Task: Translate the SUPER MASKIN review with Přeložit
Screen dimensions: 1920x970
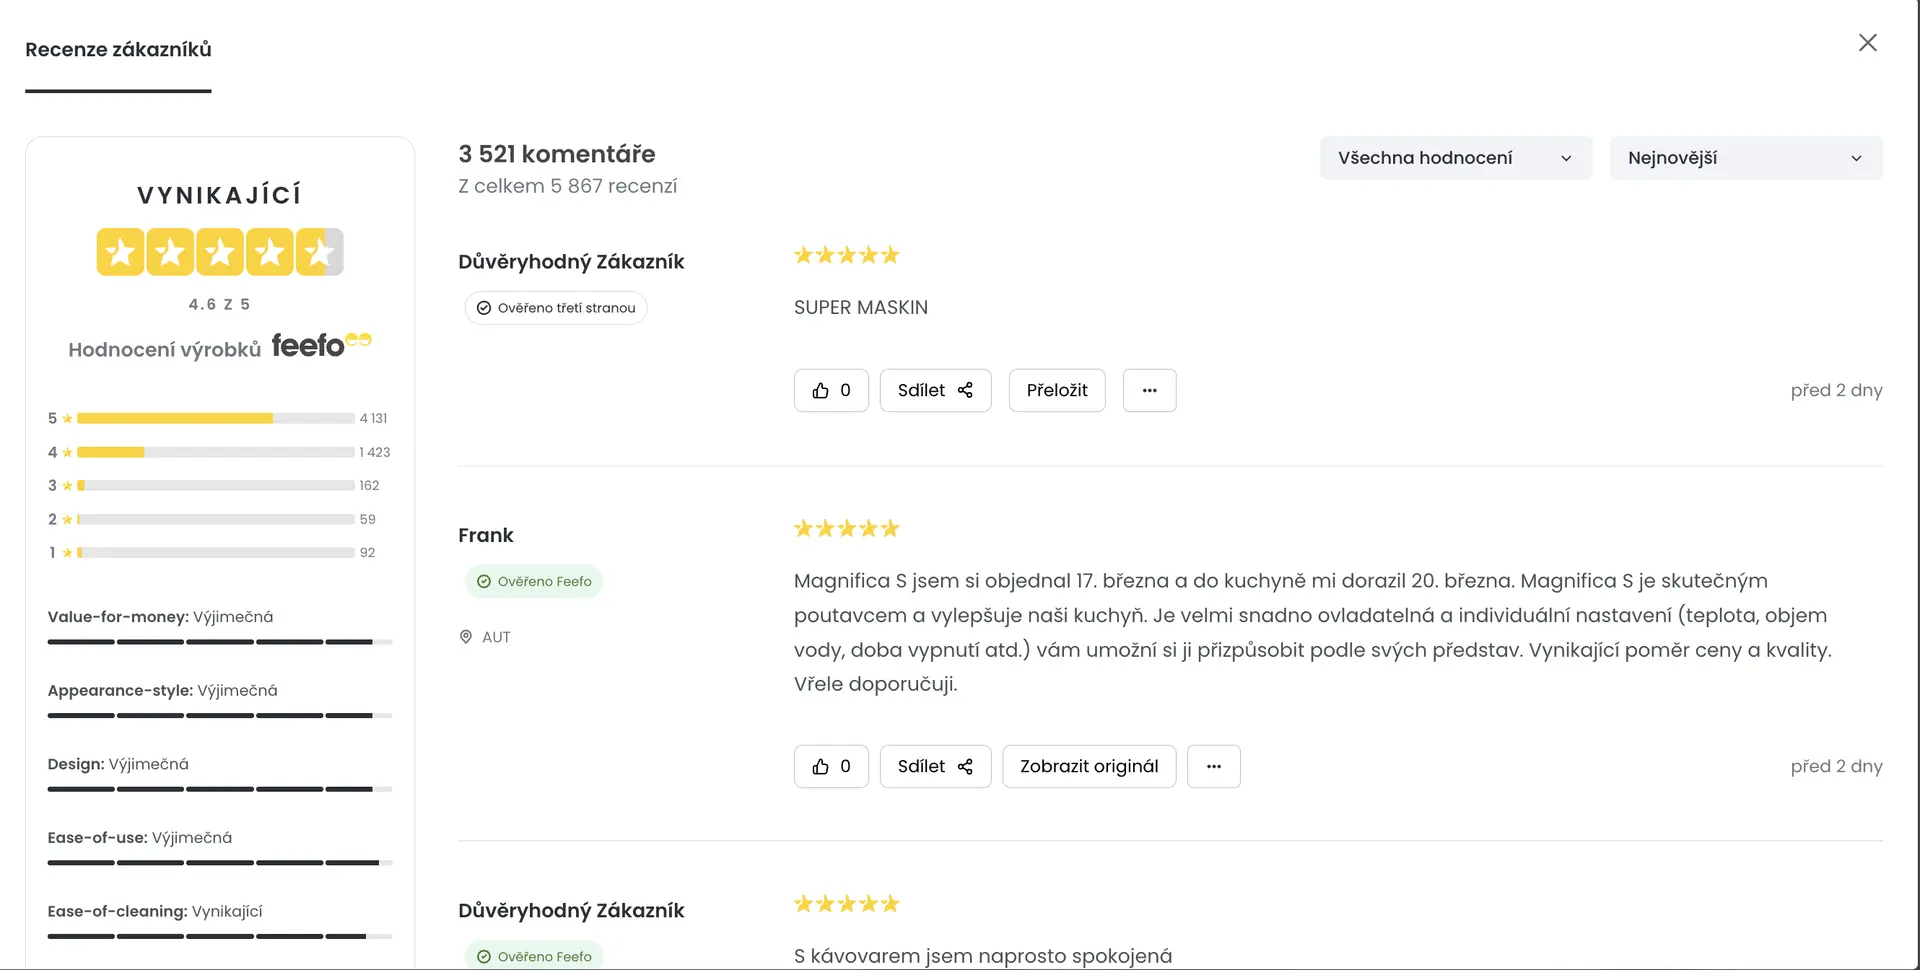Action: point(1056,390)
